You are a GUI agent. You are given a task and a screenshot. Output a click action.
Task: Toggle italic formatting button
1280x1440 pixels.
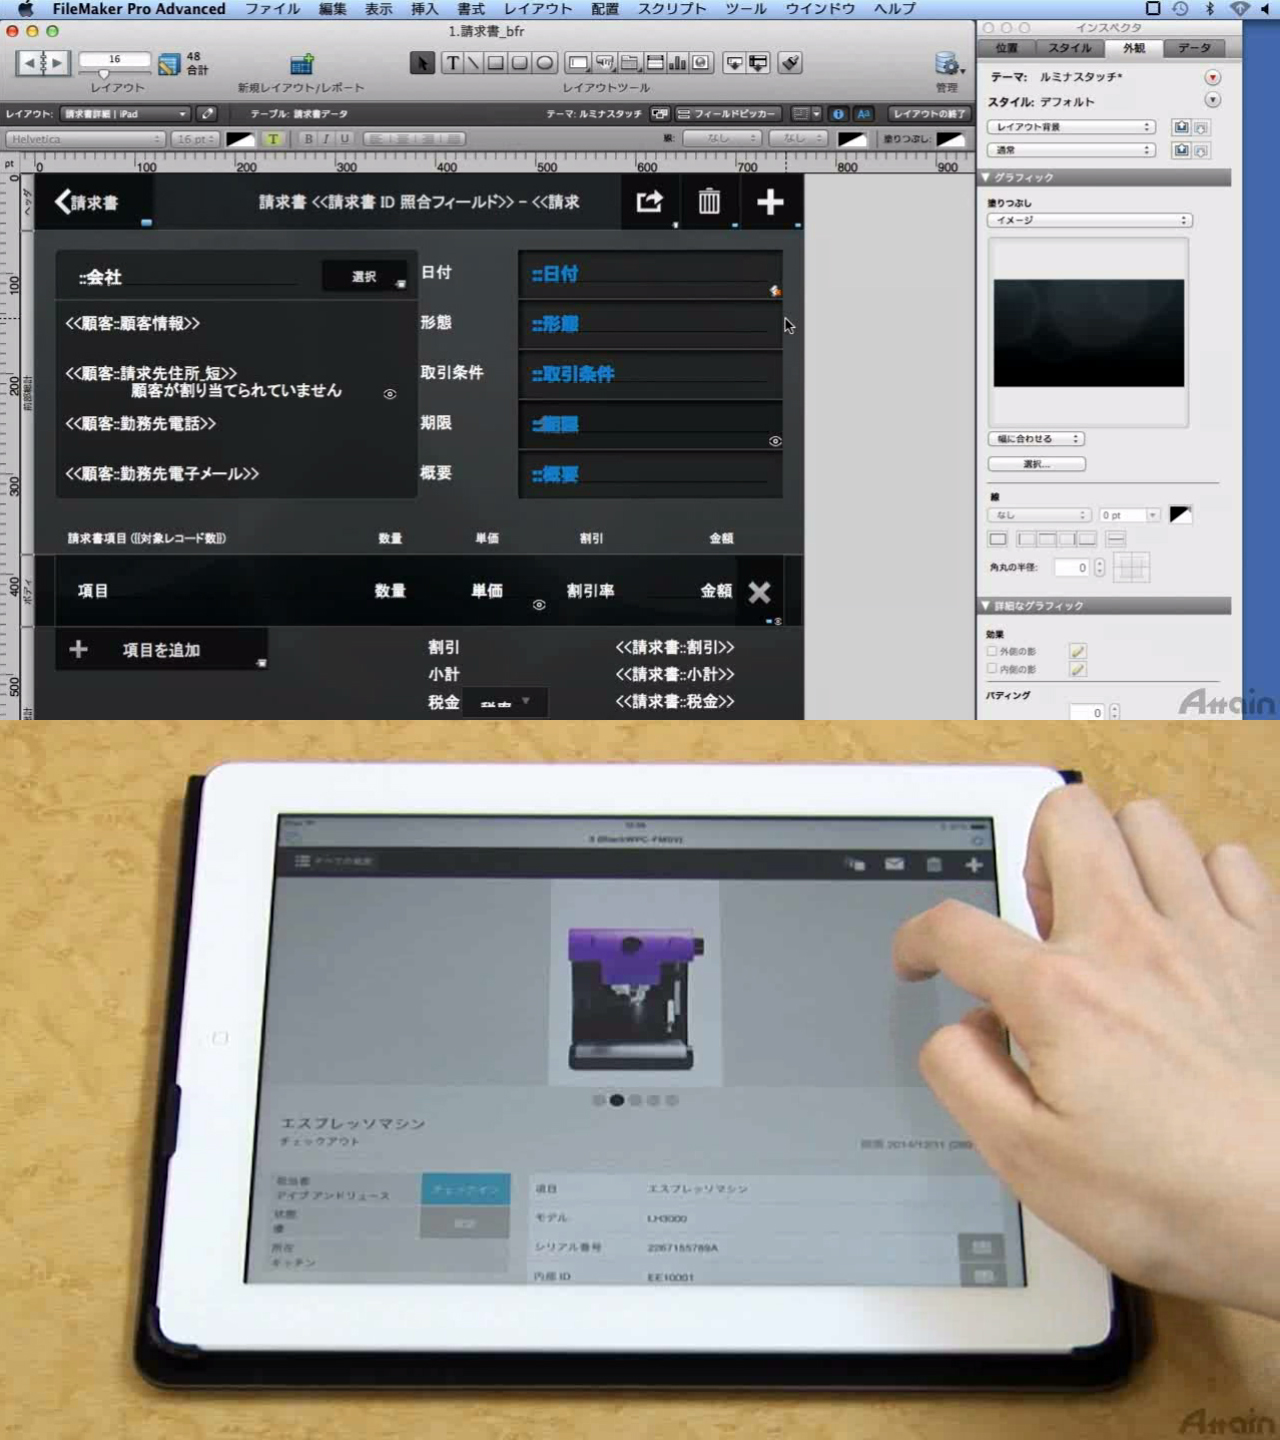tap(326, 139)
